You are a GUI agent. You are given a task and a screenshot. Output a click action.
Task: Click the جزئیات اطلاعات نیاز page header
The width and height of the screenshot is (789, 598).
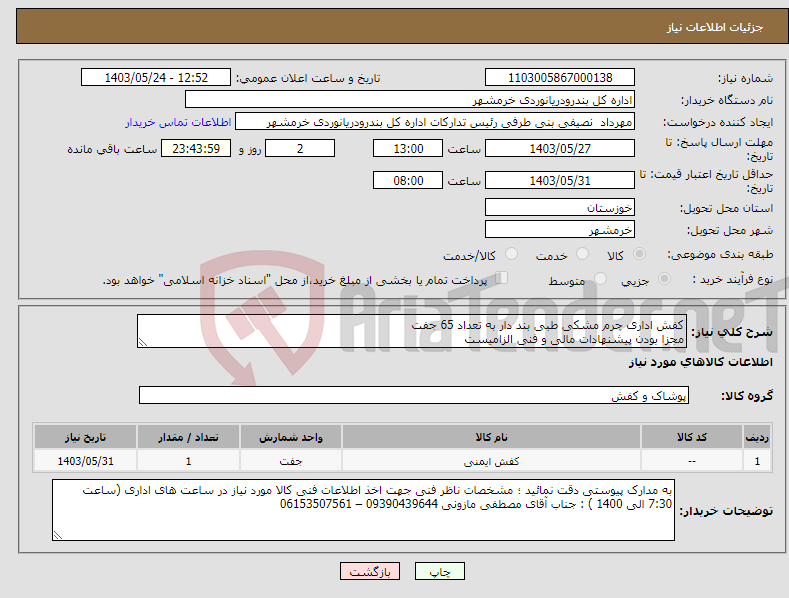715,27
